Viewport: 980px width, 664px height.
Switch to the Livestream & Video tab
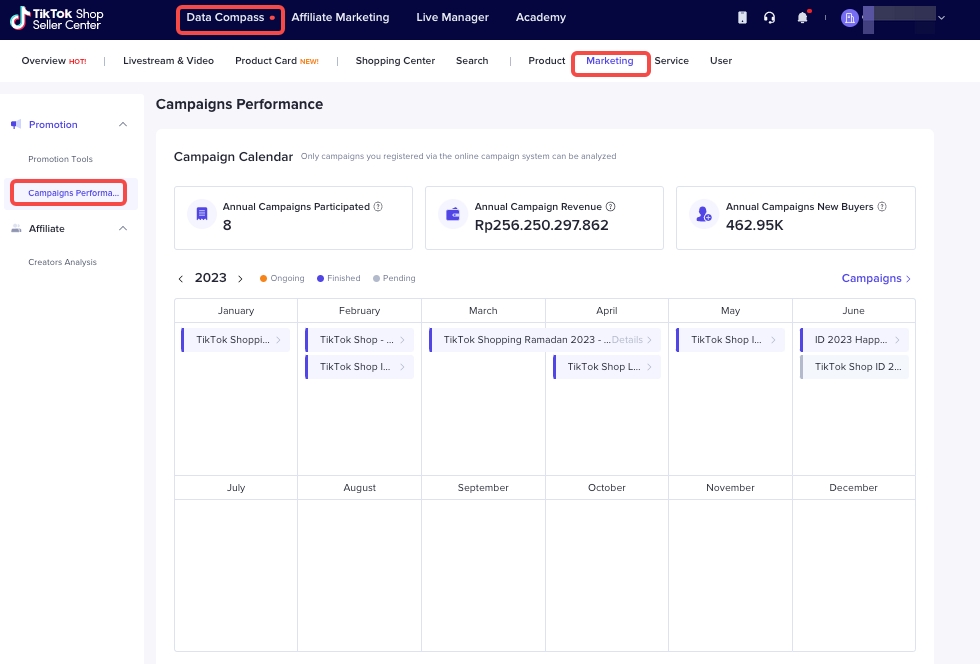[168, 61]
